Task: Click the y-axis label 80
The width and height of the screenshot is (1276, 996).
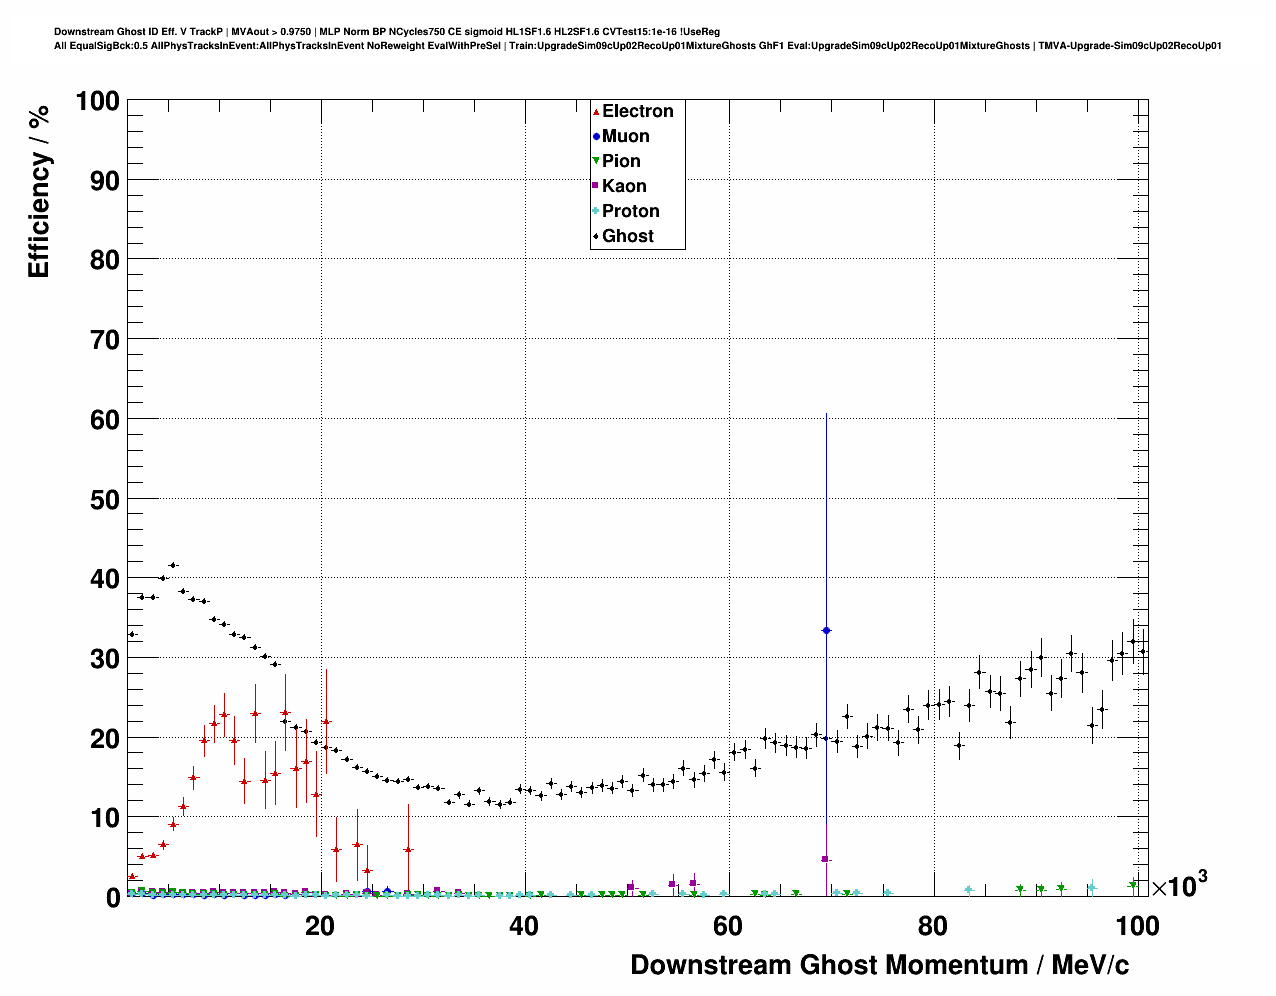Action: coord(106,260)
